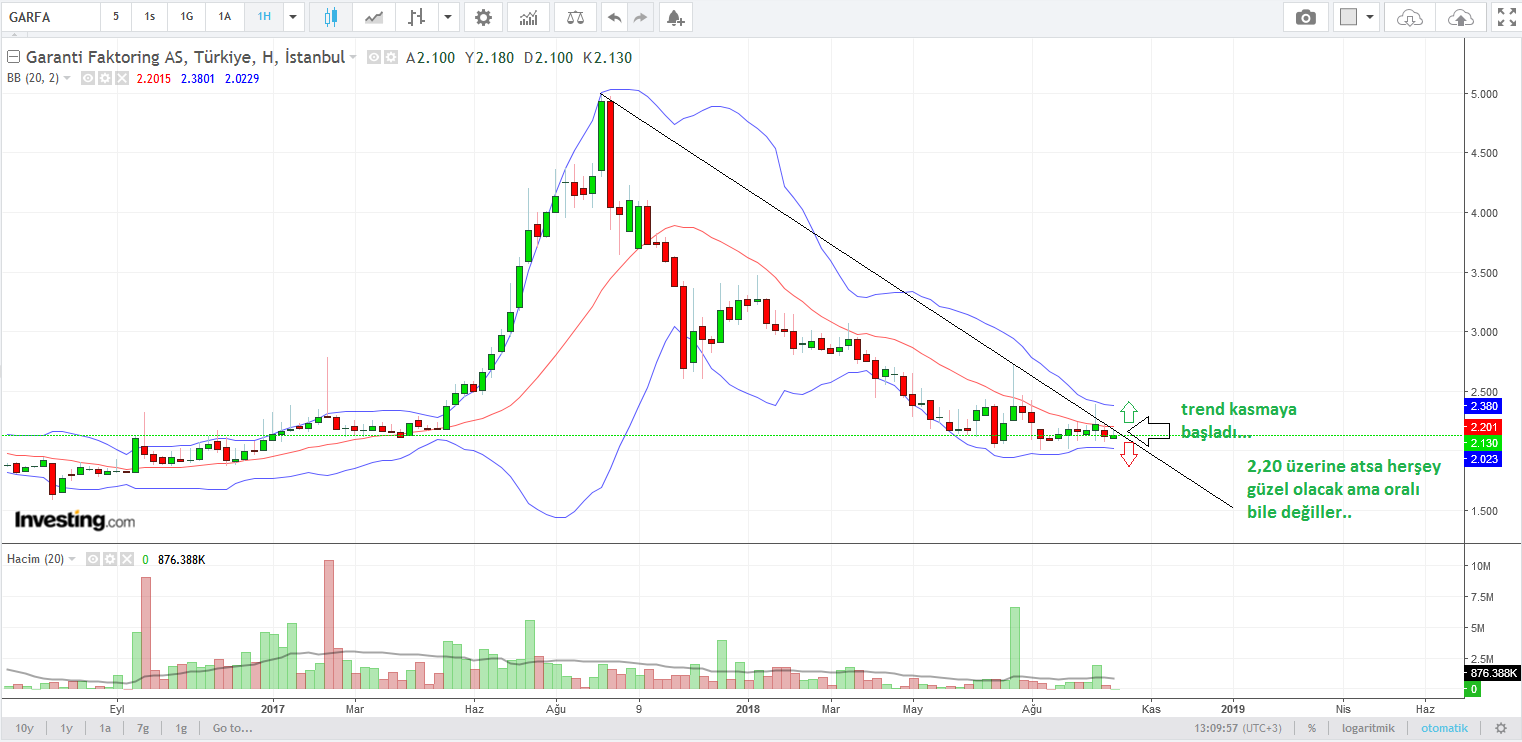The height and width of the screenshot is (742, 1522).
Task: Open chart properties gear in toolbar
Action: click(484, 17)
